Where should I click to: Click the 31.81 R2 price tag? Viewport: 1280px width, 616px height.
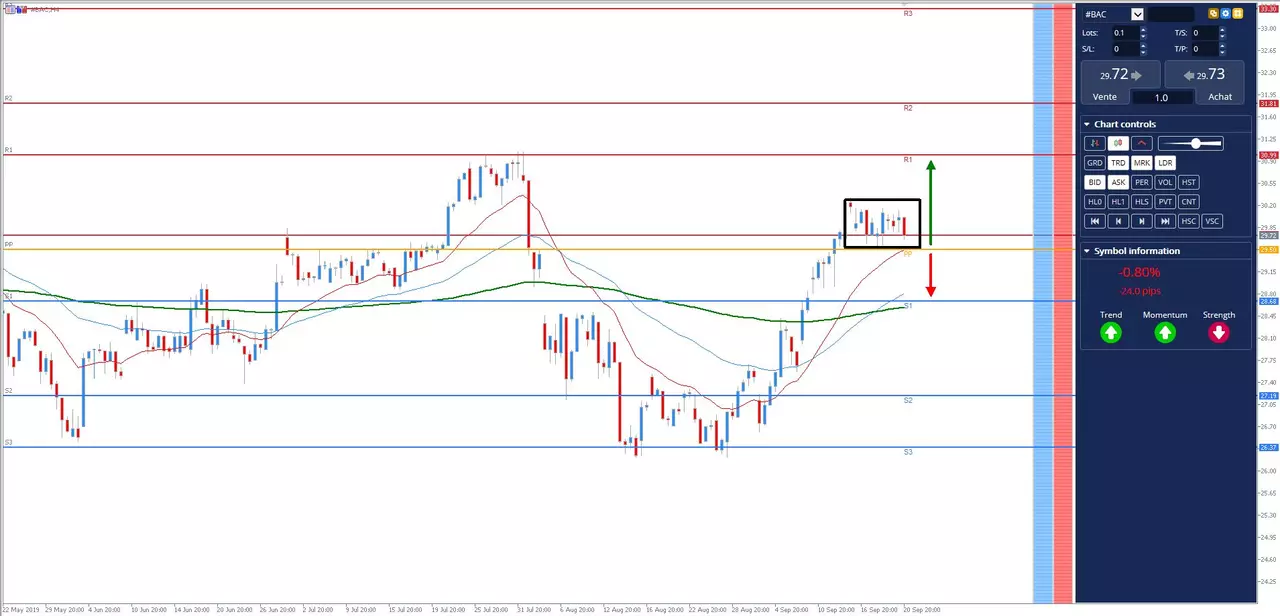tap(1269, 104)
